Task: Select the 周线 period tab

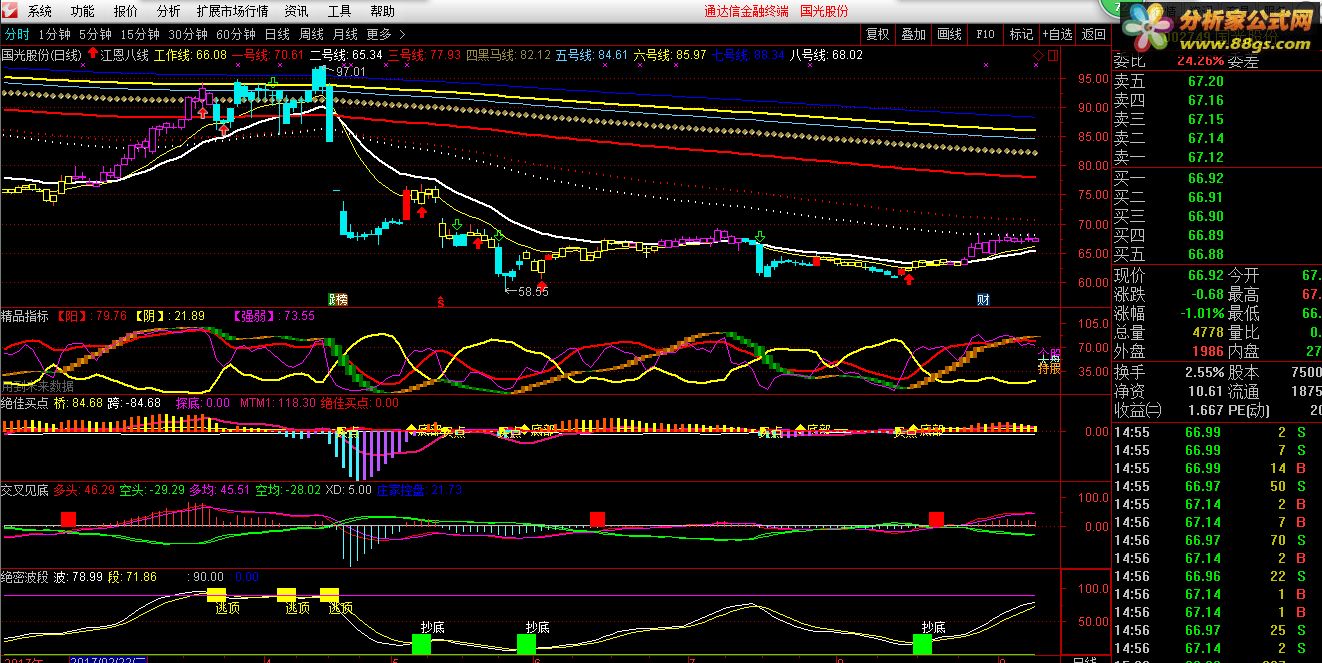Action: 311,34
